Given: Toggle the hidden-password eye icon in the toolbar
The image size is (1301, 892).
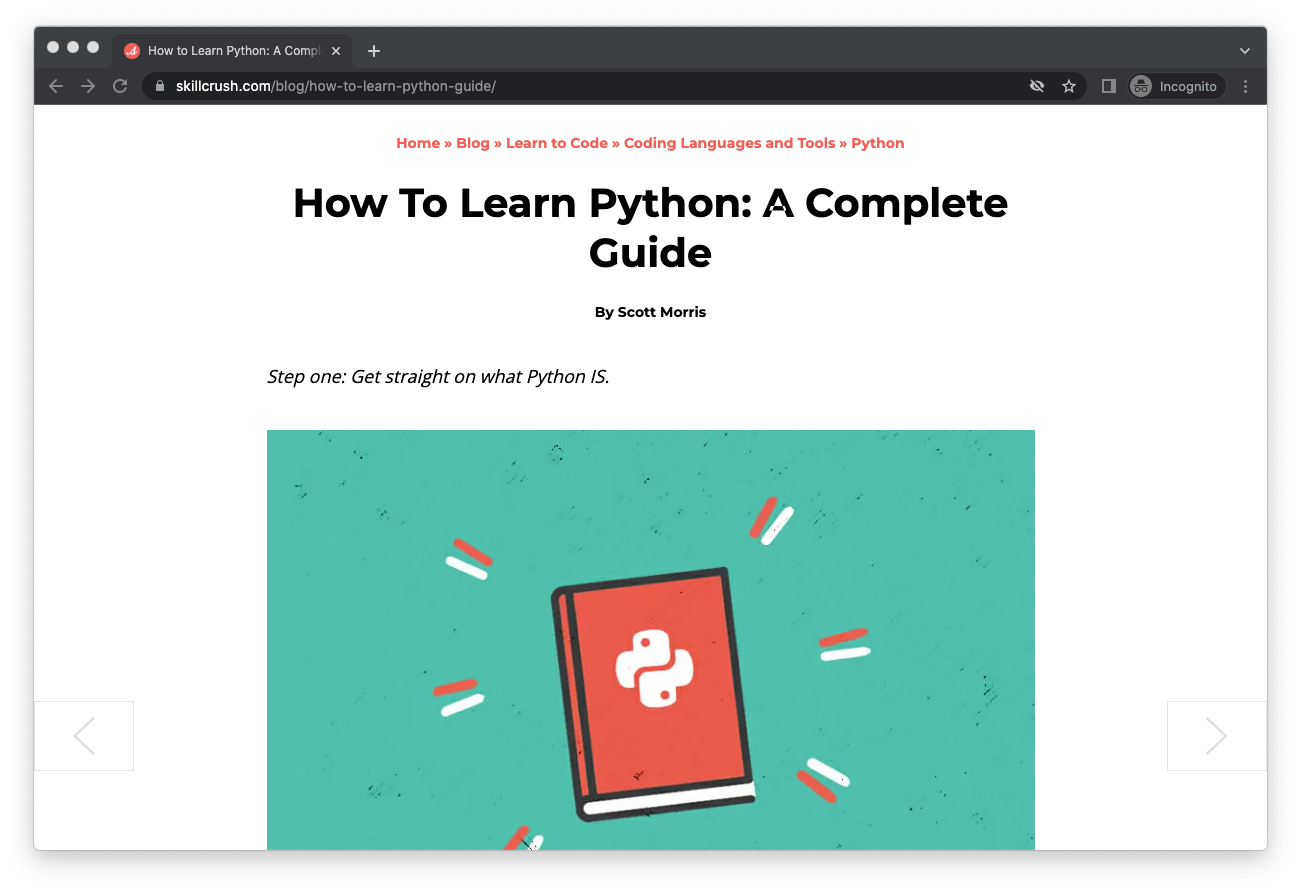Looking at the screenshot, I should [1037, 86].
